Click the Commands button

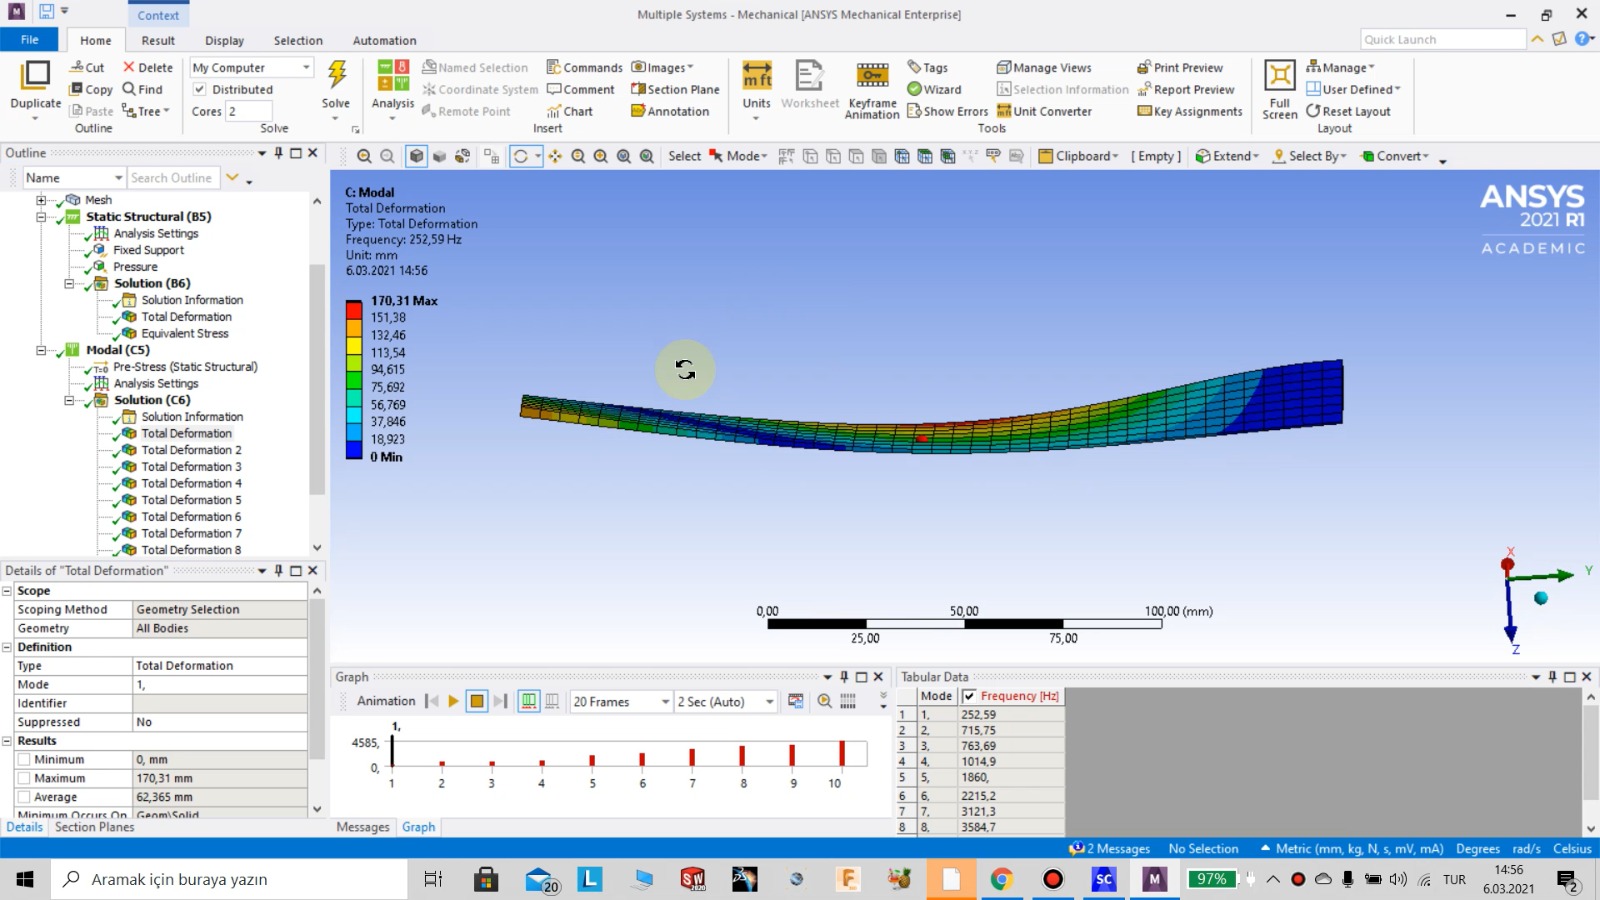pyautogui.click(x=585, y=67)
